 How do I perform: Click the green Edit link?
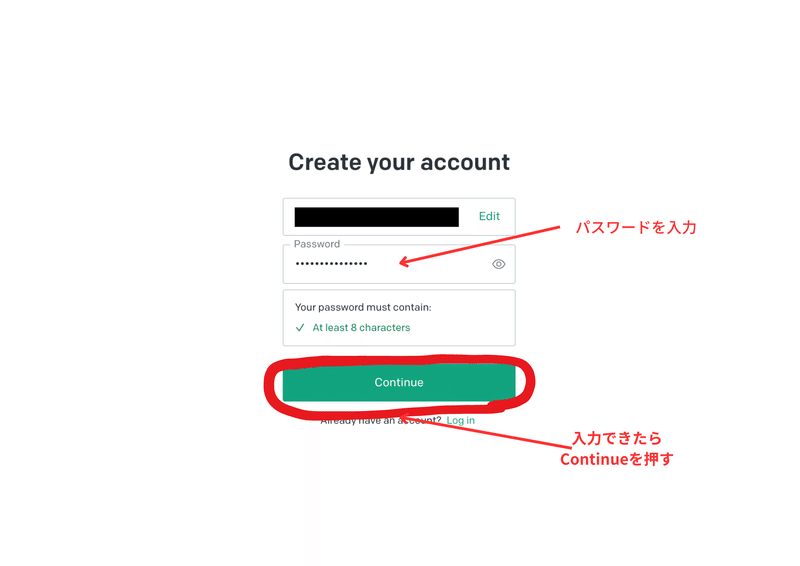489,216
